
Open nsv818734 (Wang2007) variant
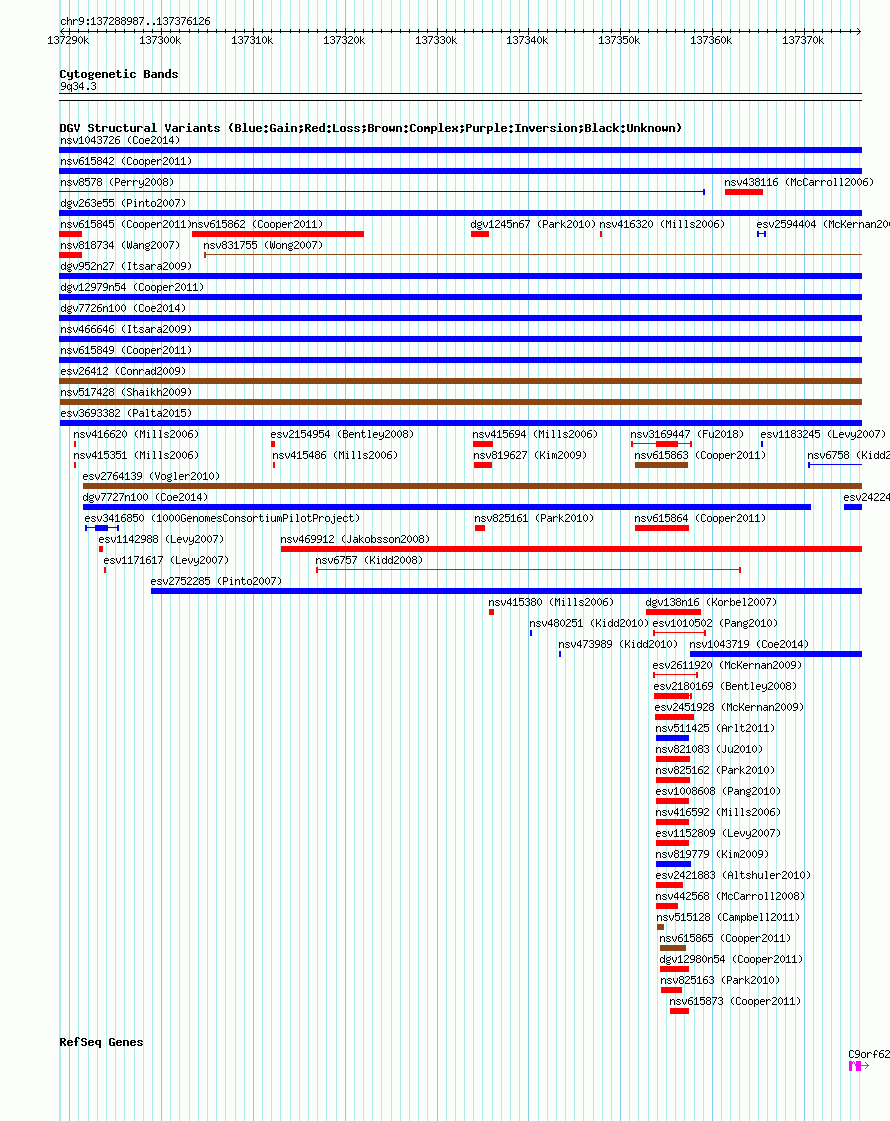pos(120,245)
